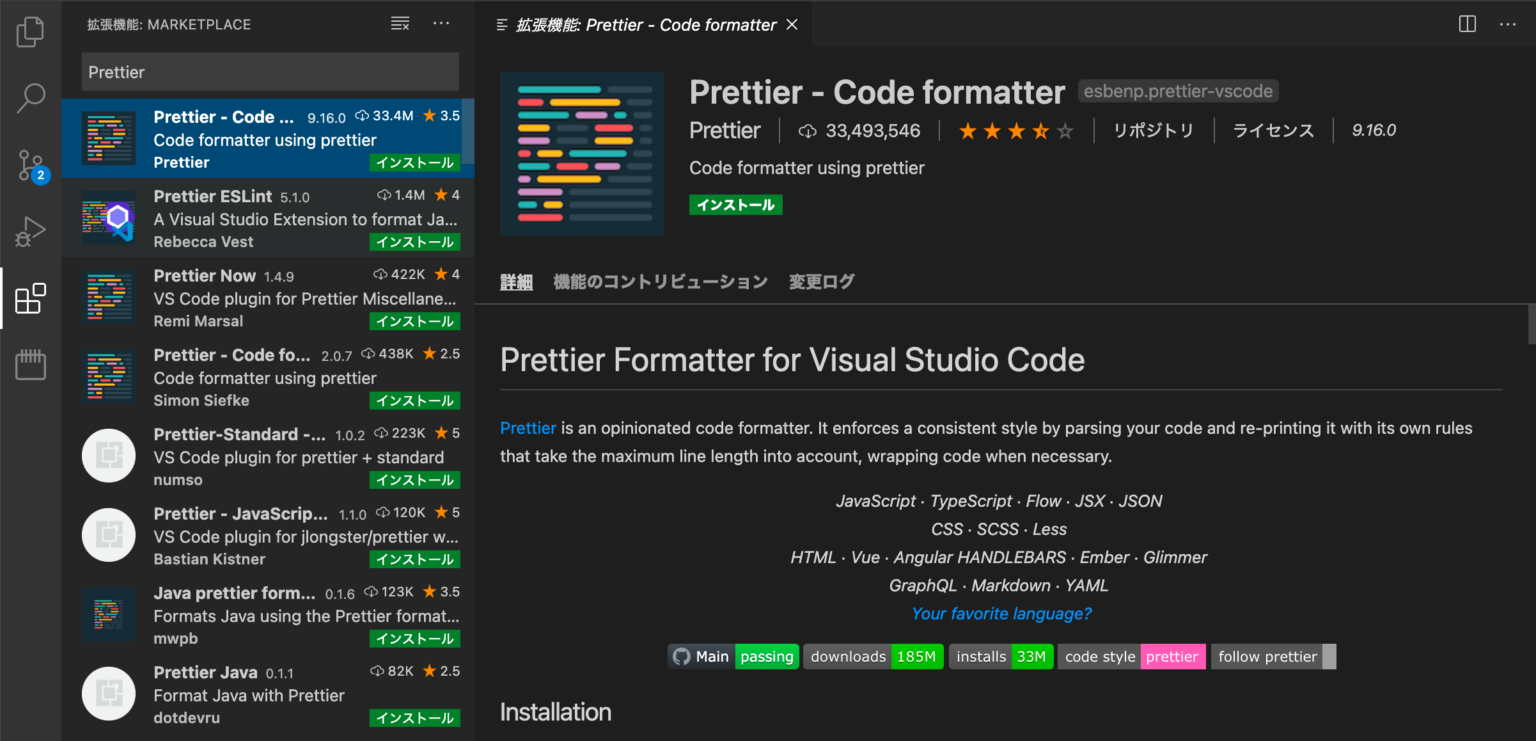
Task: Close the Prettier - Code formatter editor tab
Action: pos(791,24)
